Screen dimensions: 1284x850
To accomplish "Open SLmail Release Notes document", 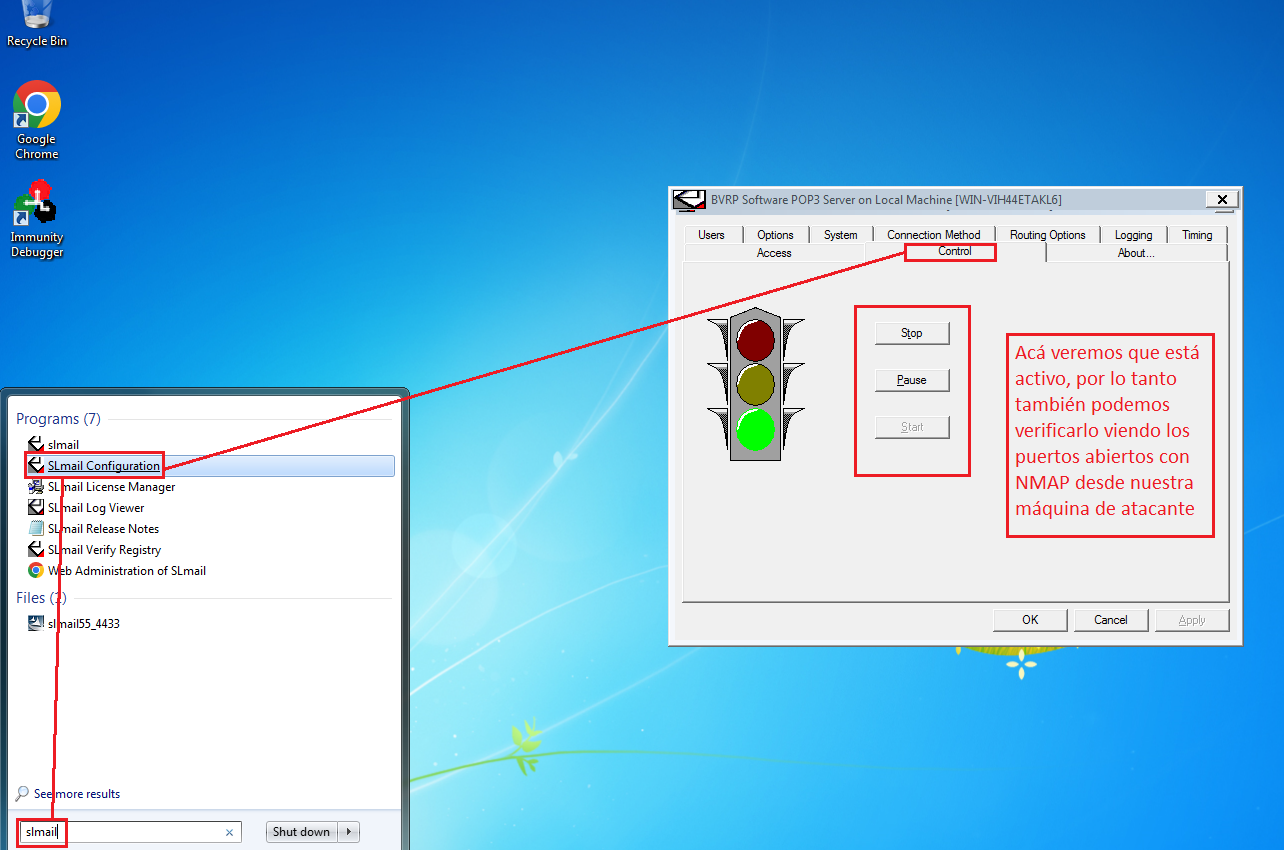I will coord(103,529).
